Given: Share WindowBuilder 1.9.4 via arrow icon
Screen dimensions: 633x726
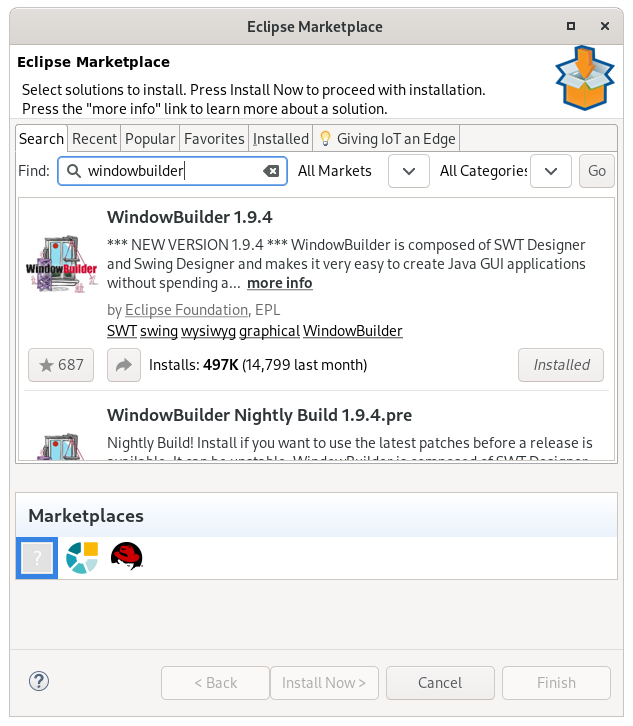Looking at the screenshot, I should 124,365.
